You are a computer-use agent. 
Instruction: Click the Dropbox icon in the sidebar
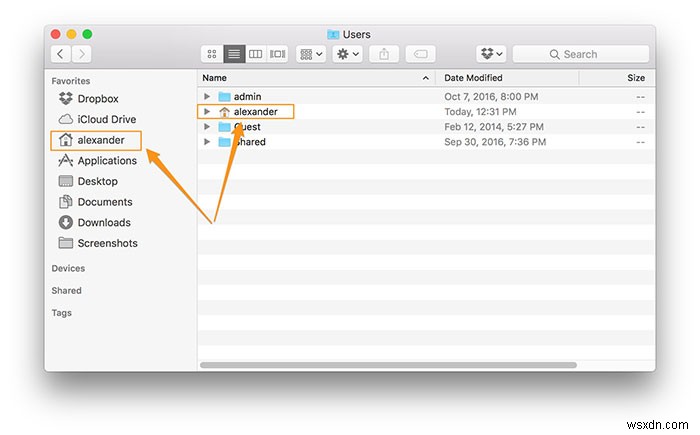66,98
